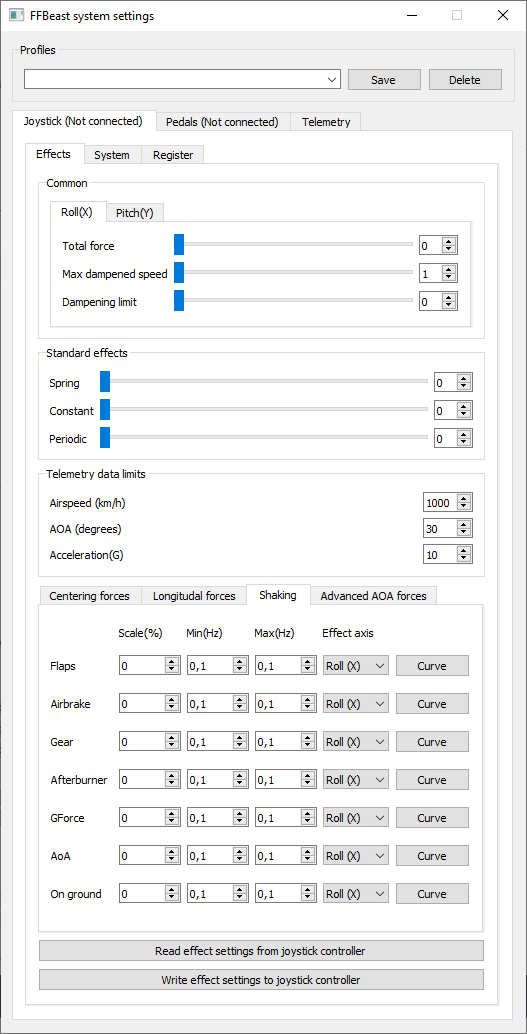Decrease Afterburner Max(Hz) spinner down arrow
Image resolution: width=527 pixels, height=1034 pixels.
pyautogui.click(x=308, y=784)
